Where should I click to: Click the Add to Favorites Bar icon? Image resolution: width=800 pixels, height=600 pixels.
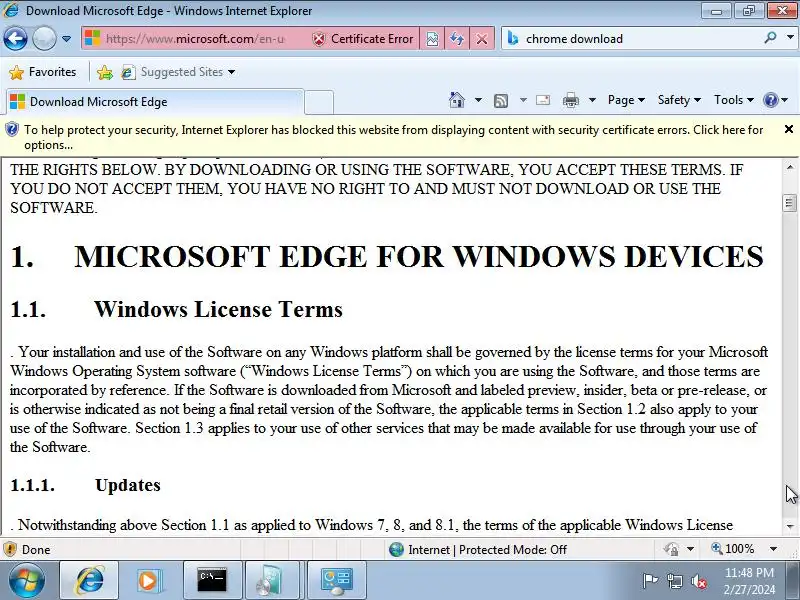click(x=105, y=72)
